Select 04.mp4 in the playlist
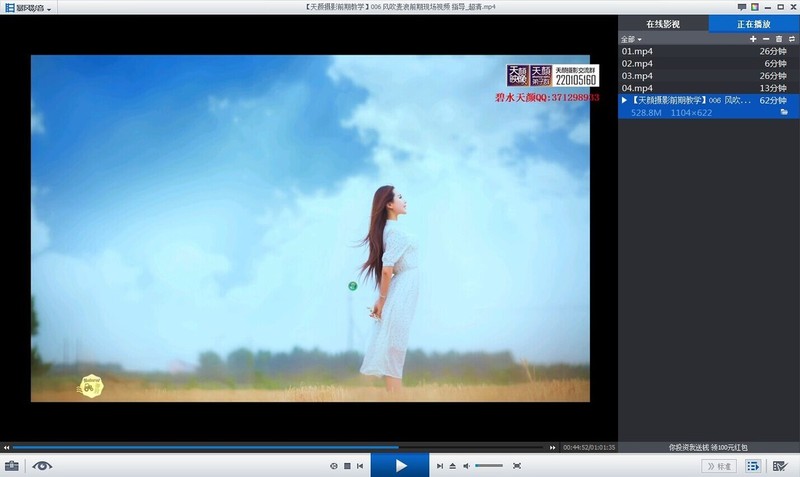 click(708, 88)
